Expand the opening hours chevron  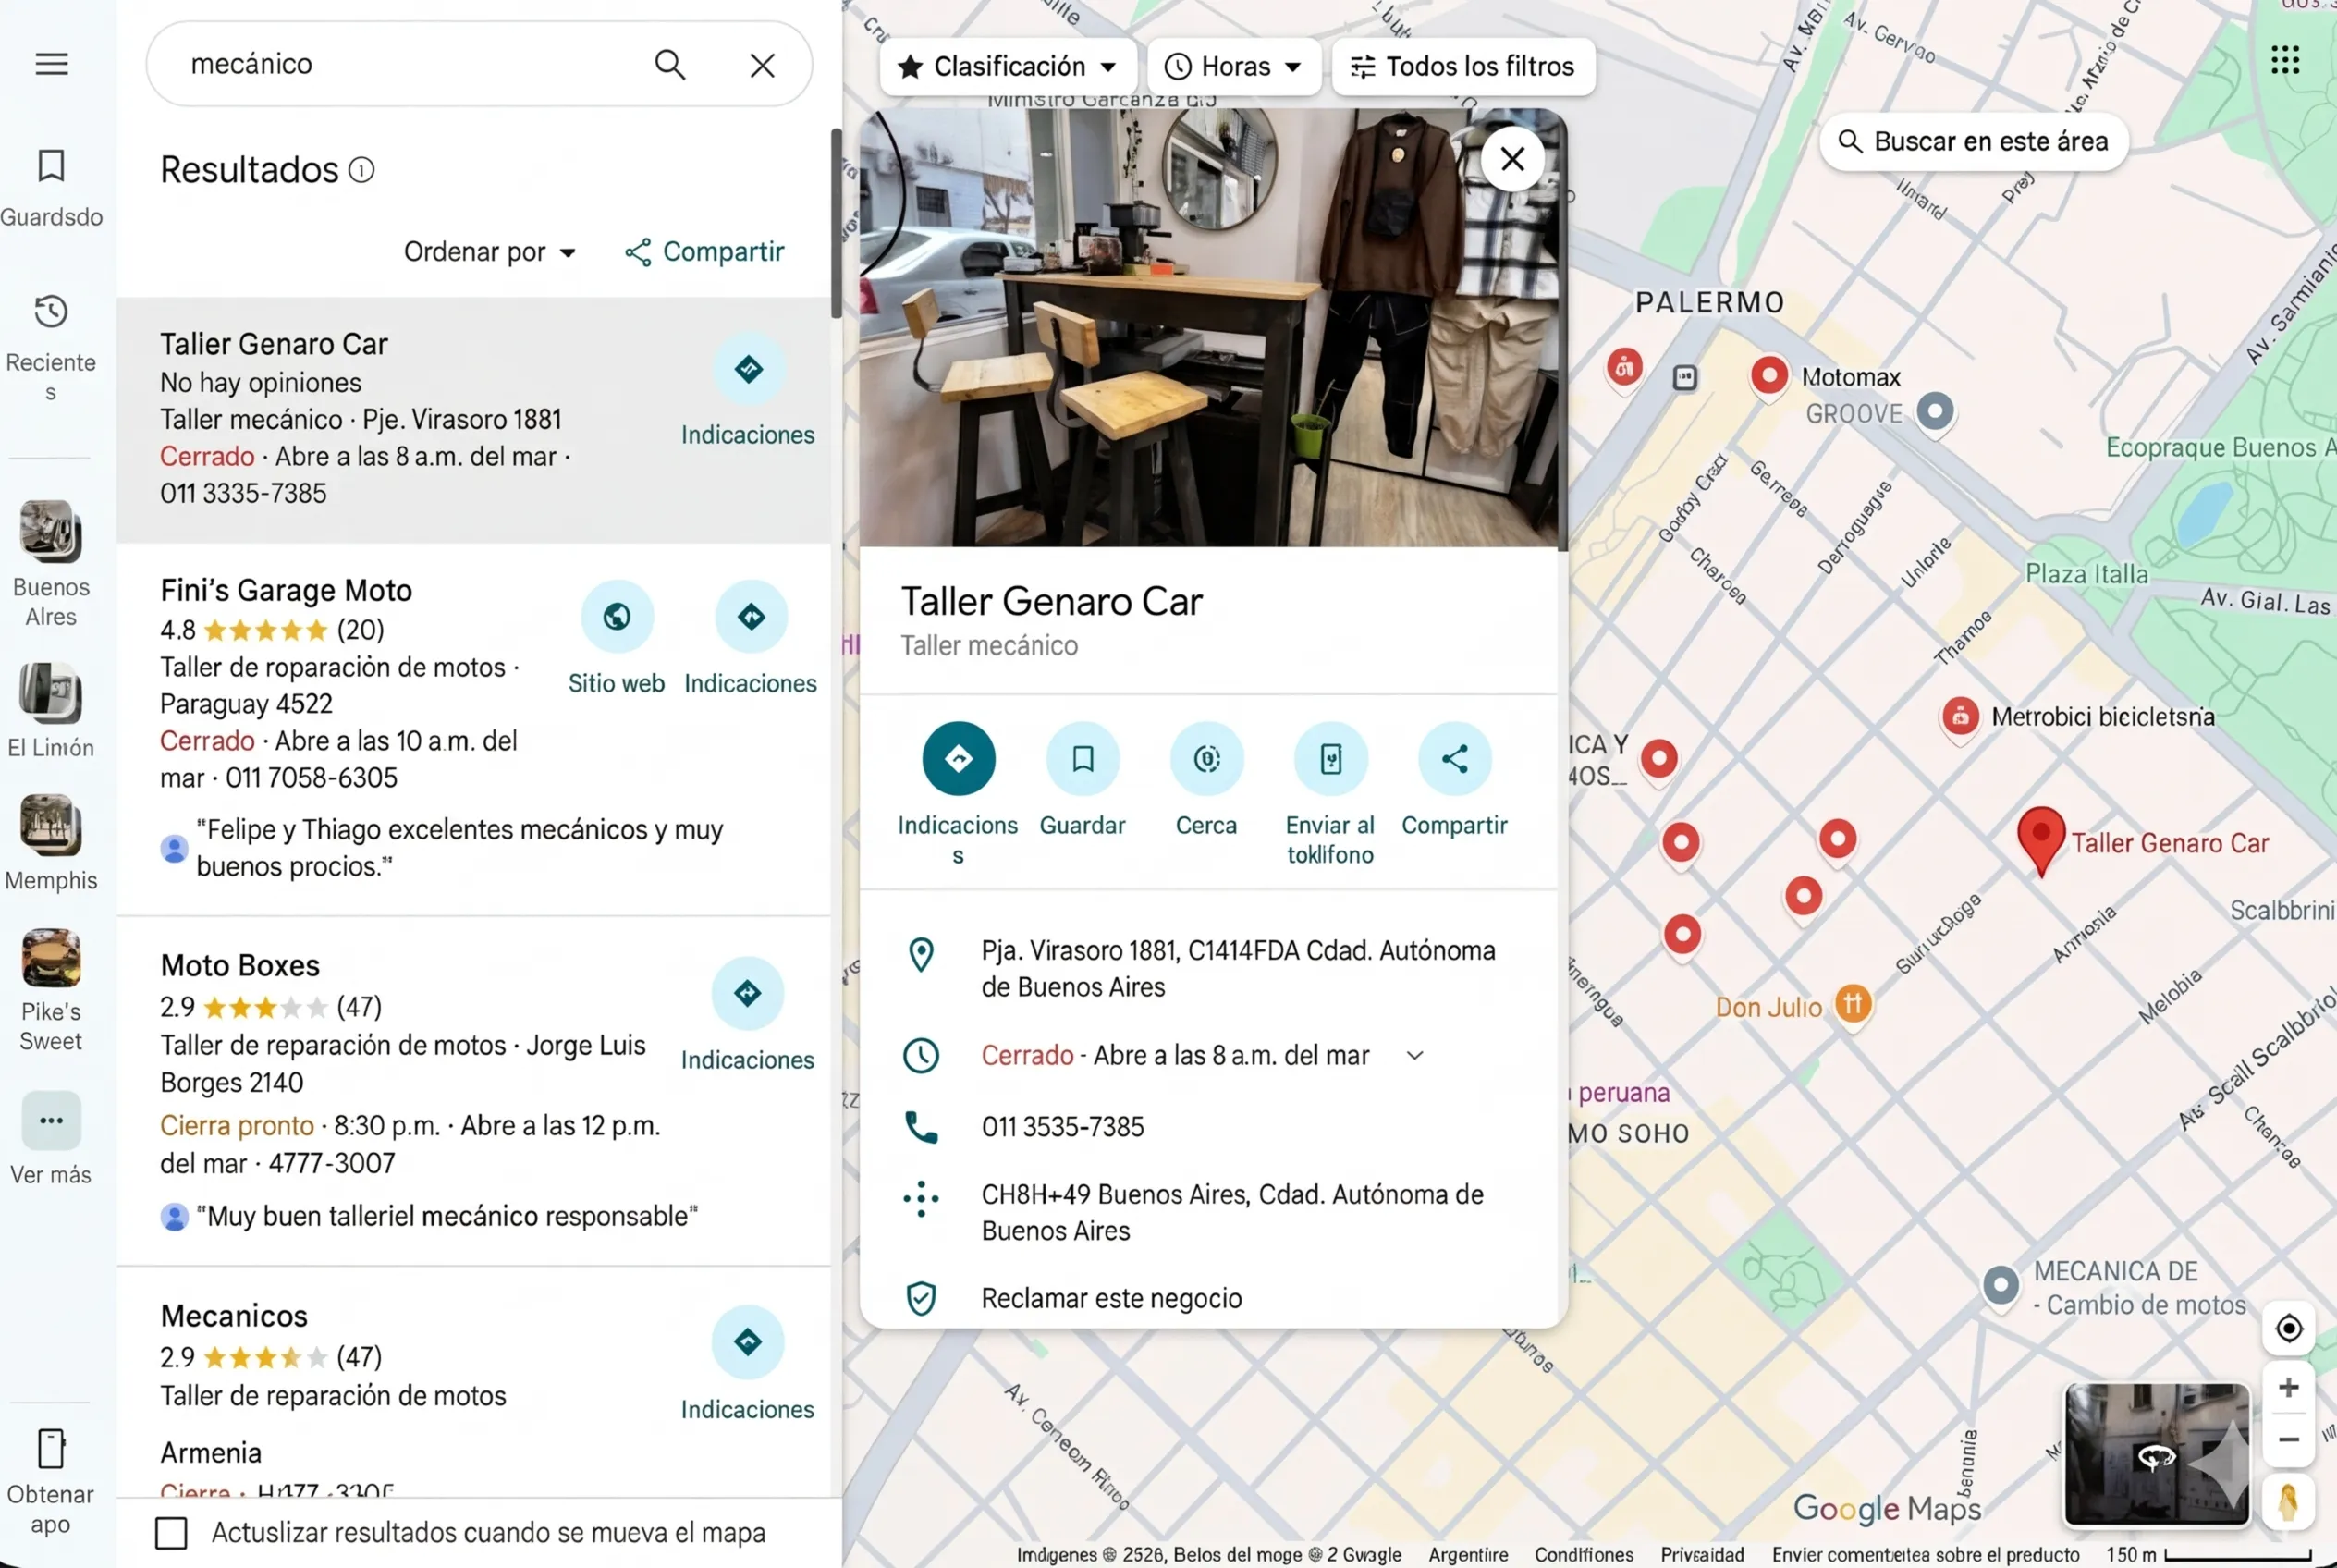pos(1416,1055)
